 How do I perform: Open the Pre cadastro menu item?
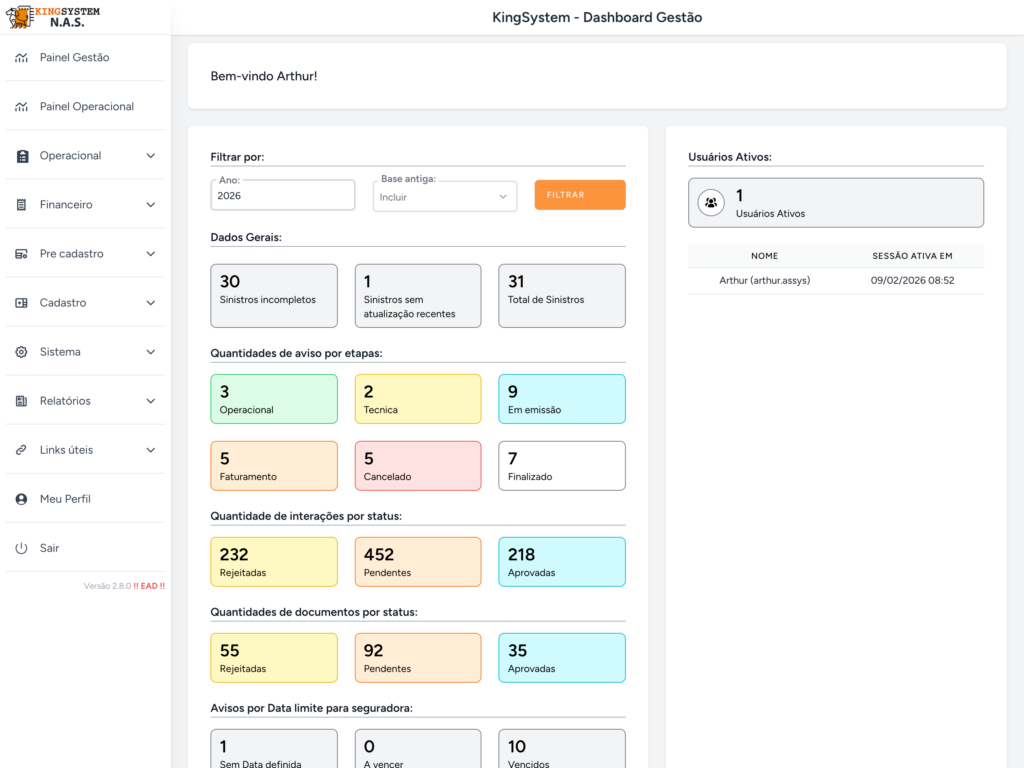(x=72, y=254)
